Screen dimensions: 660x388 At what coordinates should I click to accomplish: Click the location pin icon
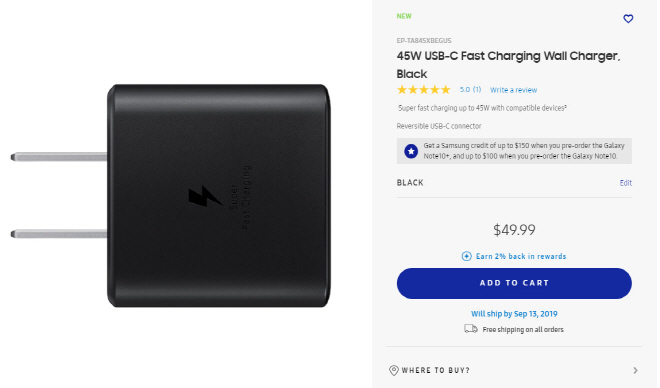tap(393, 370)
